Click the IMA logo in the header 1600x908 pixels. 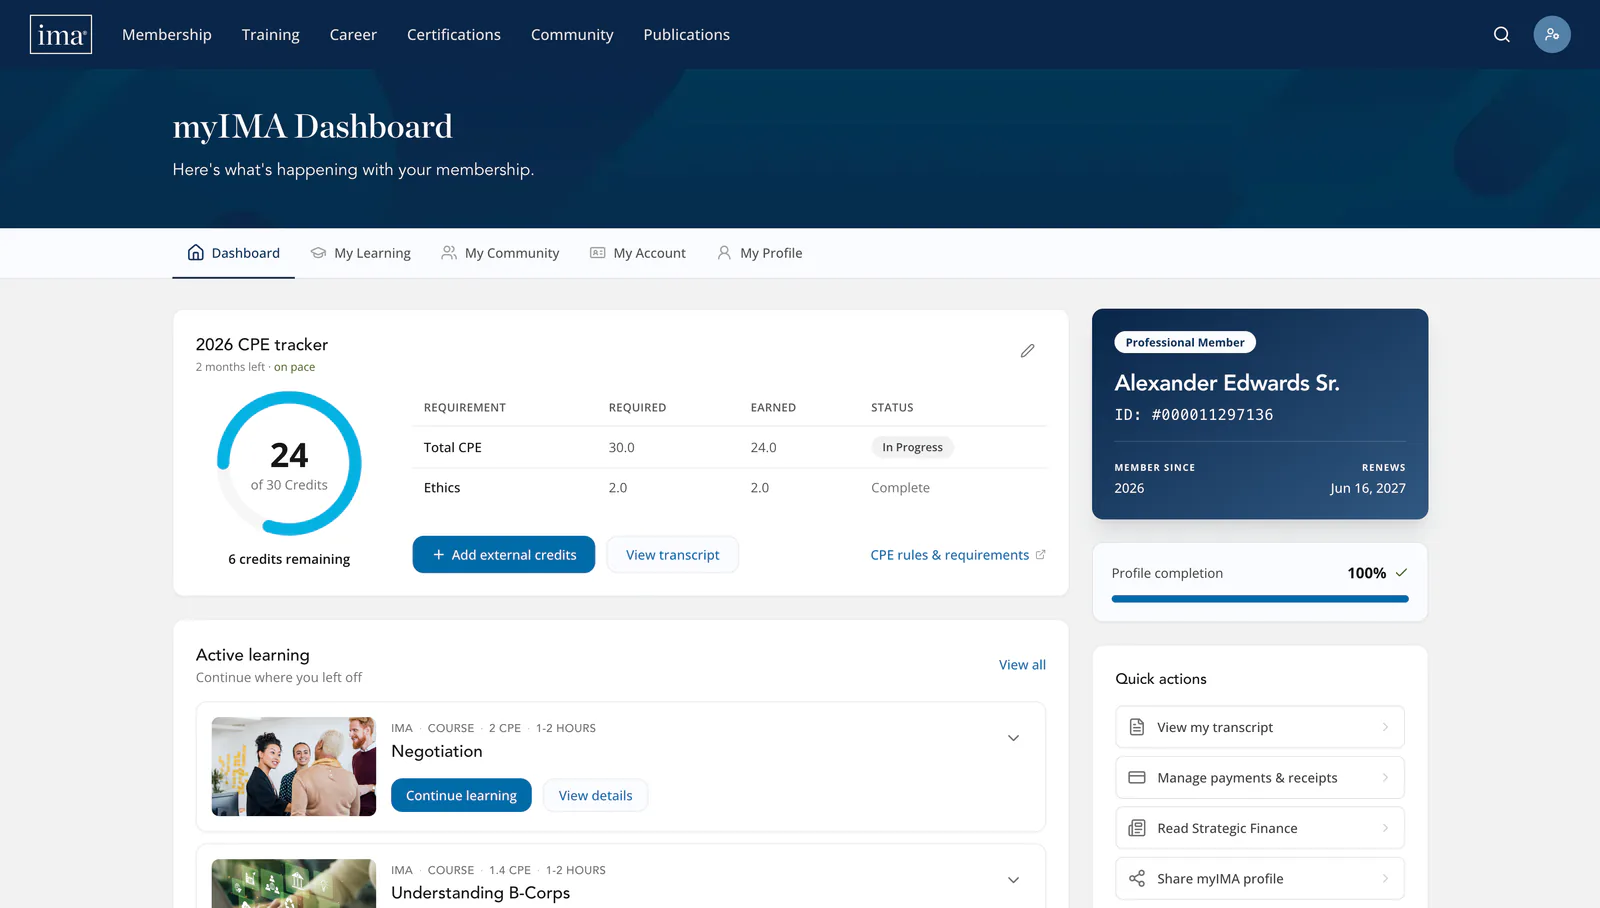tap(61, 34)
